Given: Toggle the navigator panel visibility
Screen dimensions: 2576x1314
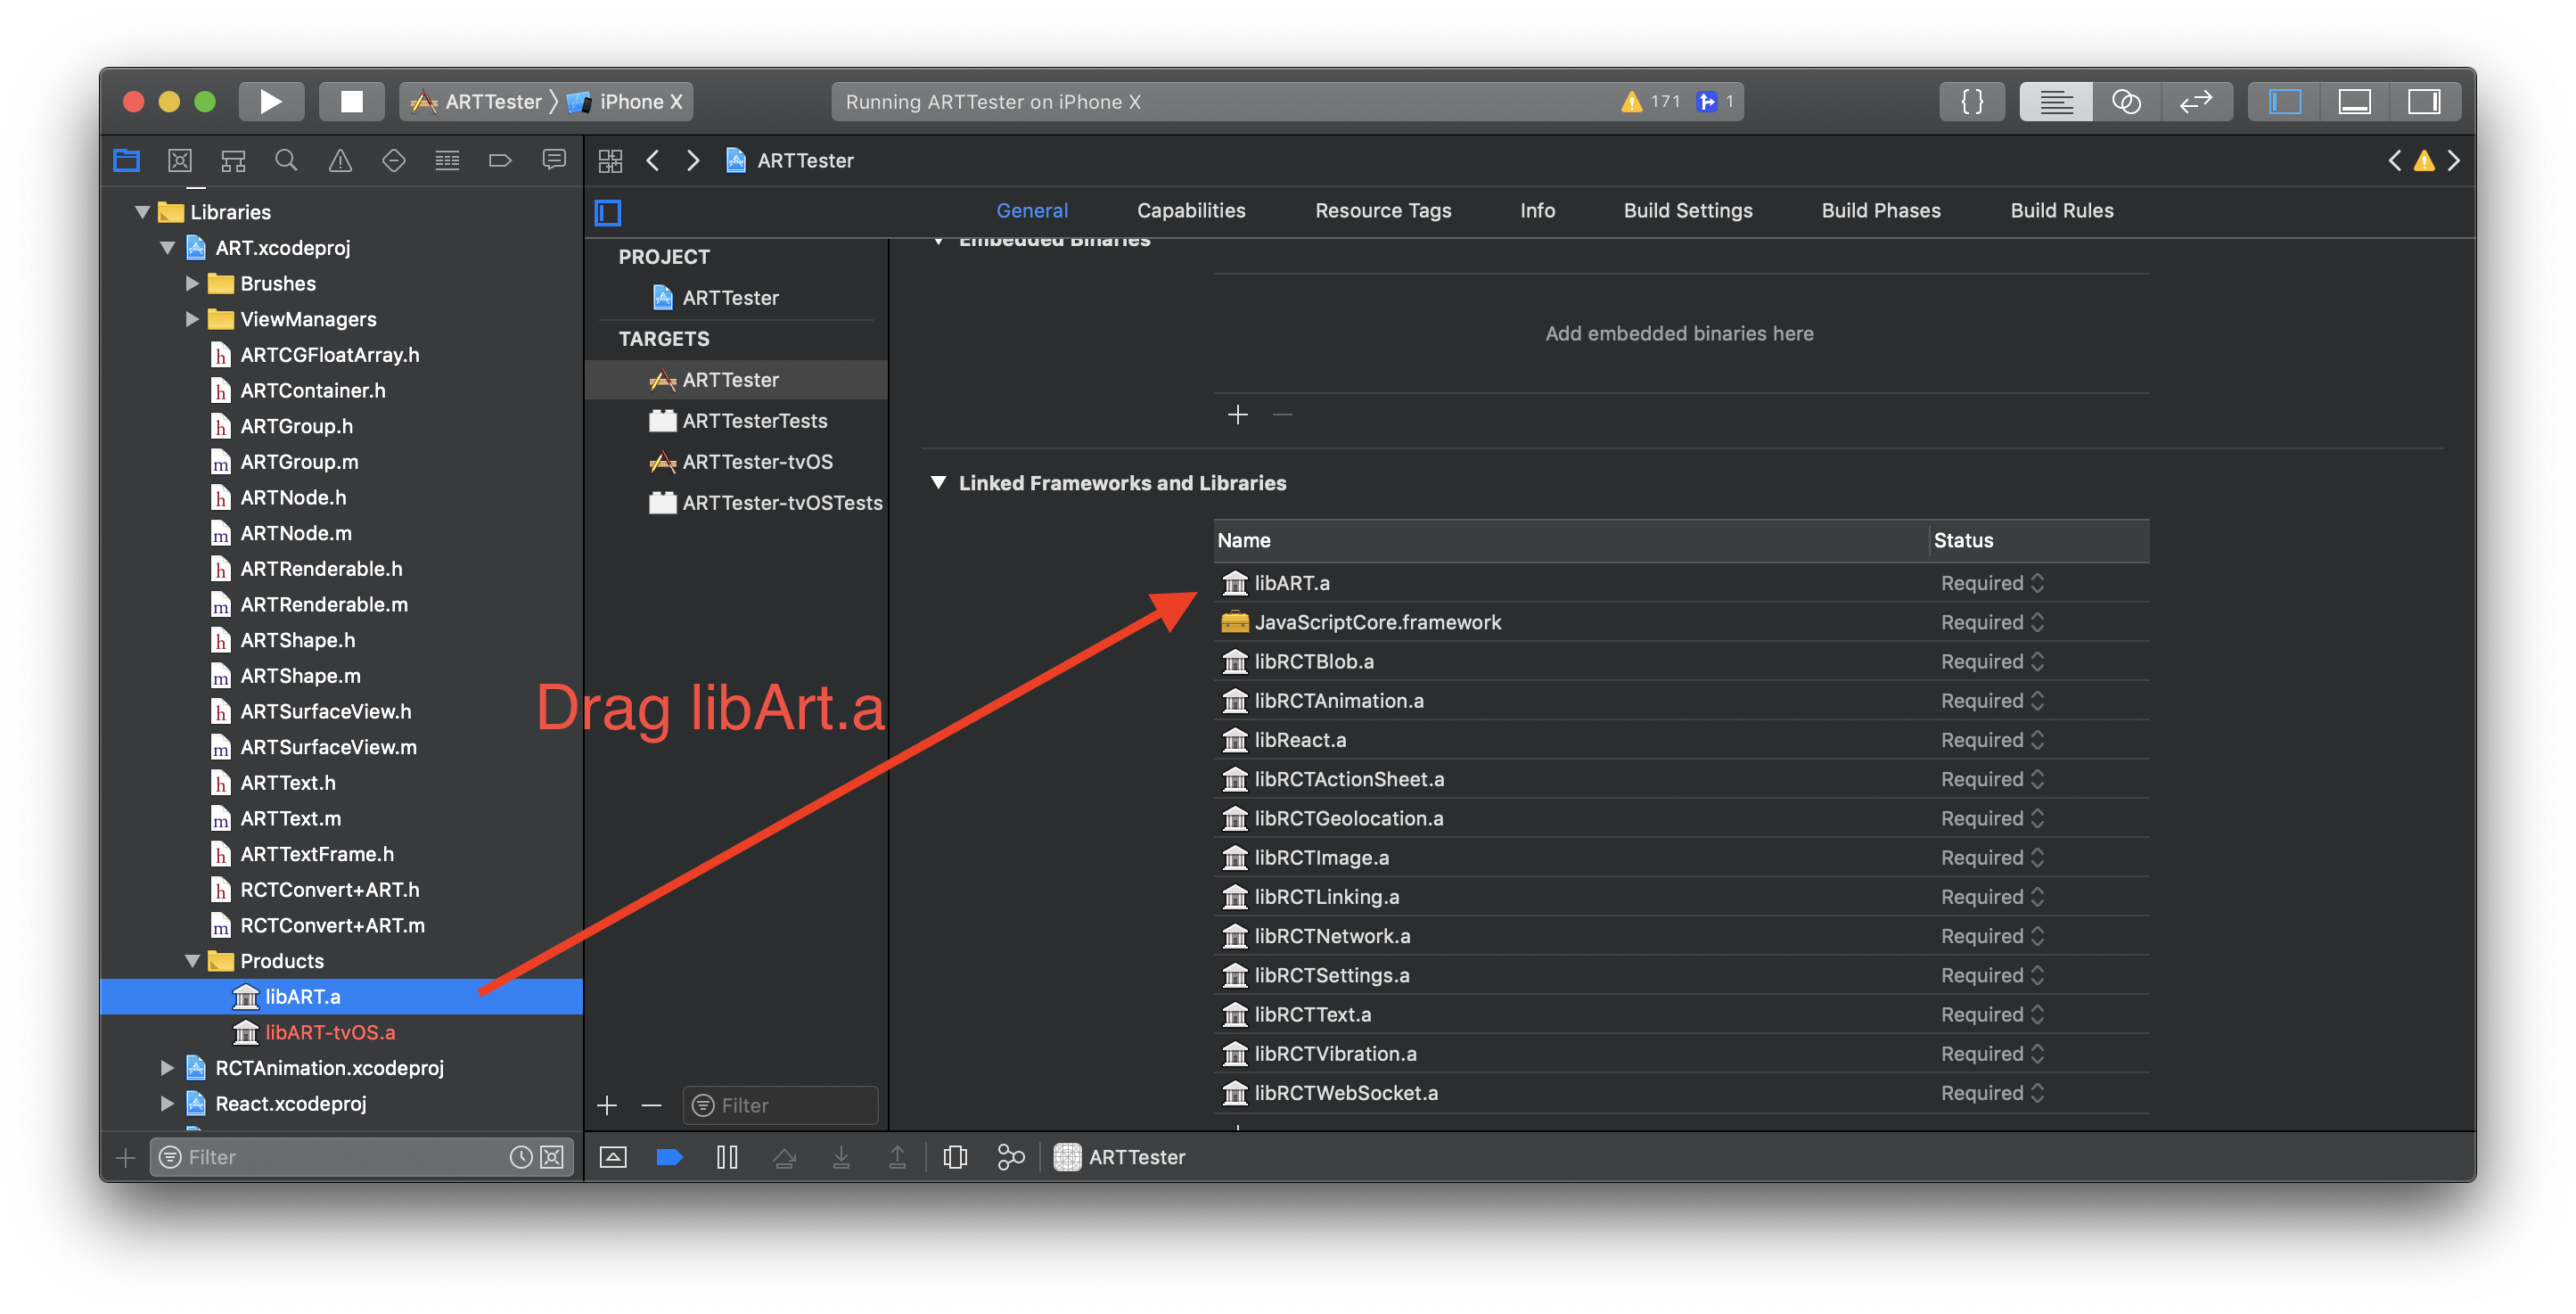Looking at the screenshot, I should point(2285,101).
